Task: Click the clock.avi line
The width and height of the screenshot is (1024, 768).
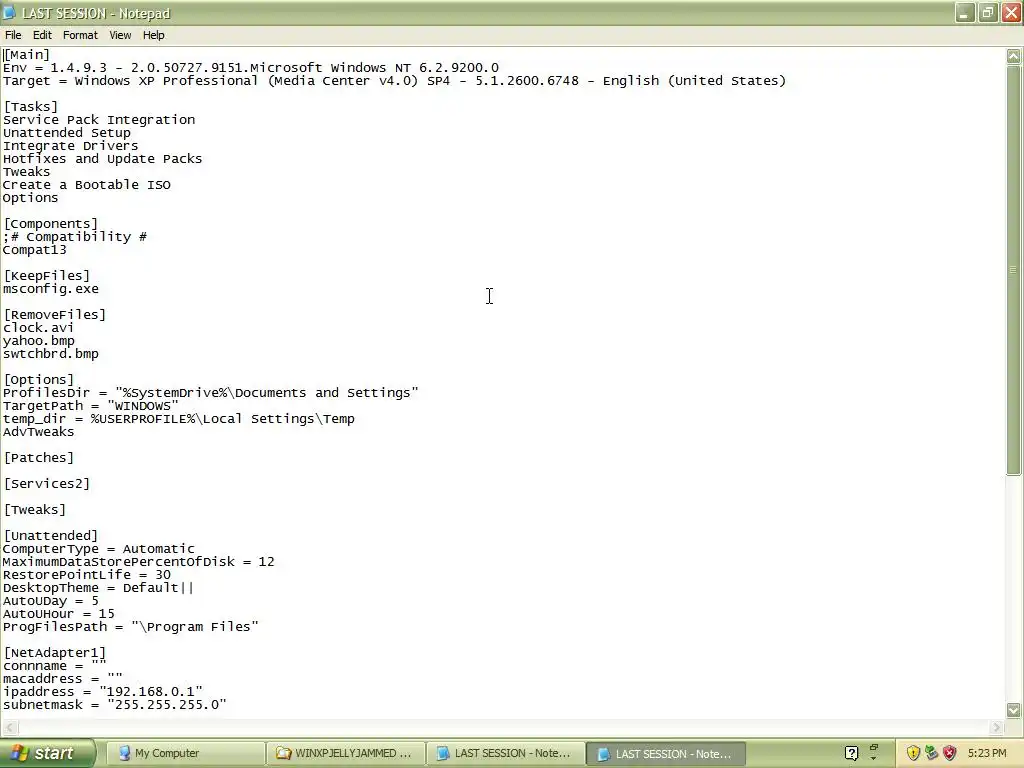Action: [x=39, y=328]
